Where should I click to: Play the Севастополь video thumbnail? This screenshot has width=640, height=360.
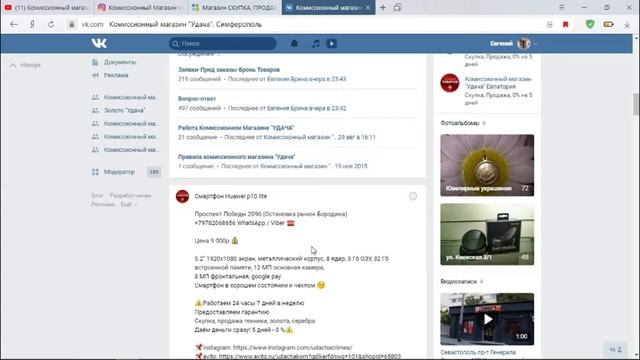(487, 319)
